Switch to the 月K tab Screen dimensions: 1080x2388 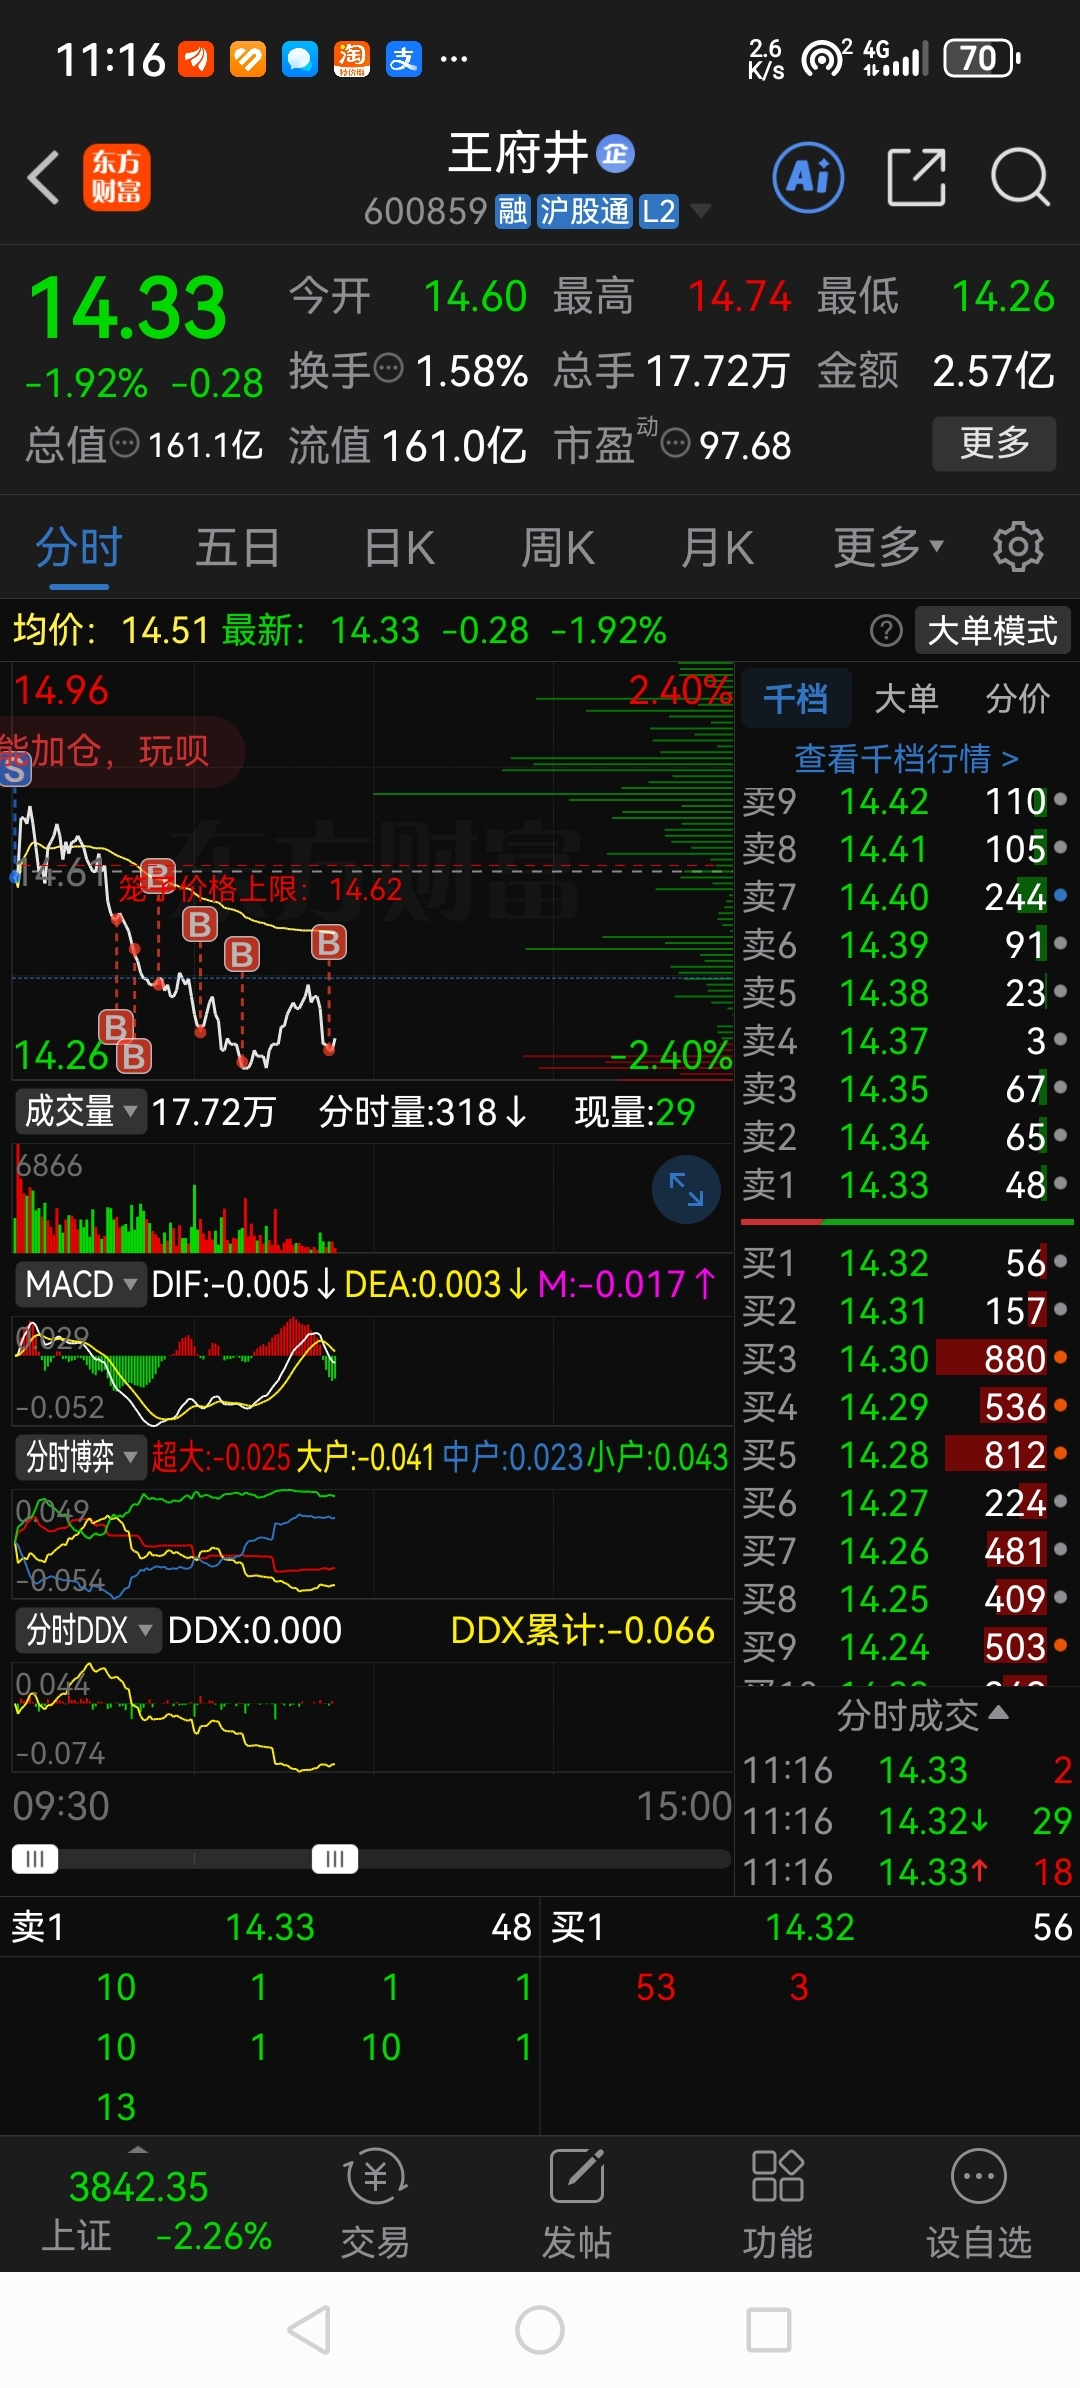717,546
